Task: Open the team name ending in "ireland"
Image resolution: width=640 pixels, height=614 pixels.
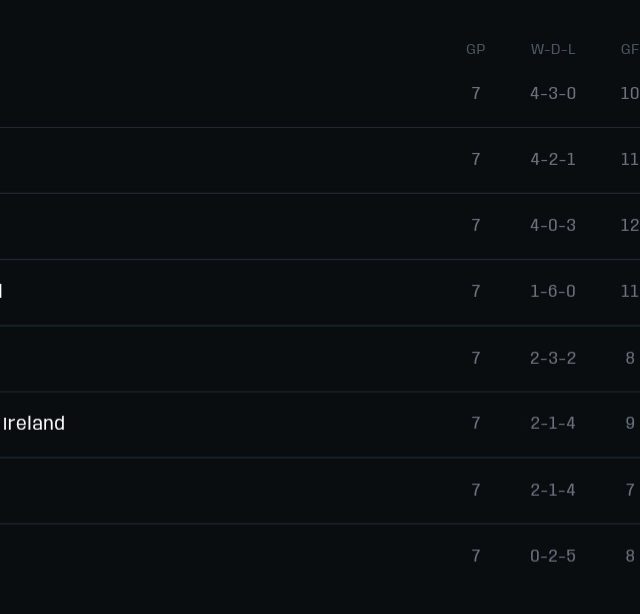Action: pos(33,423)
